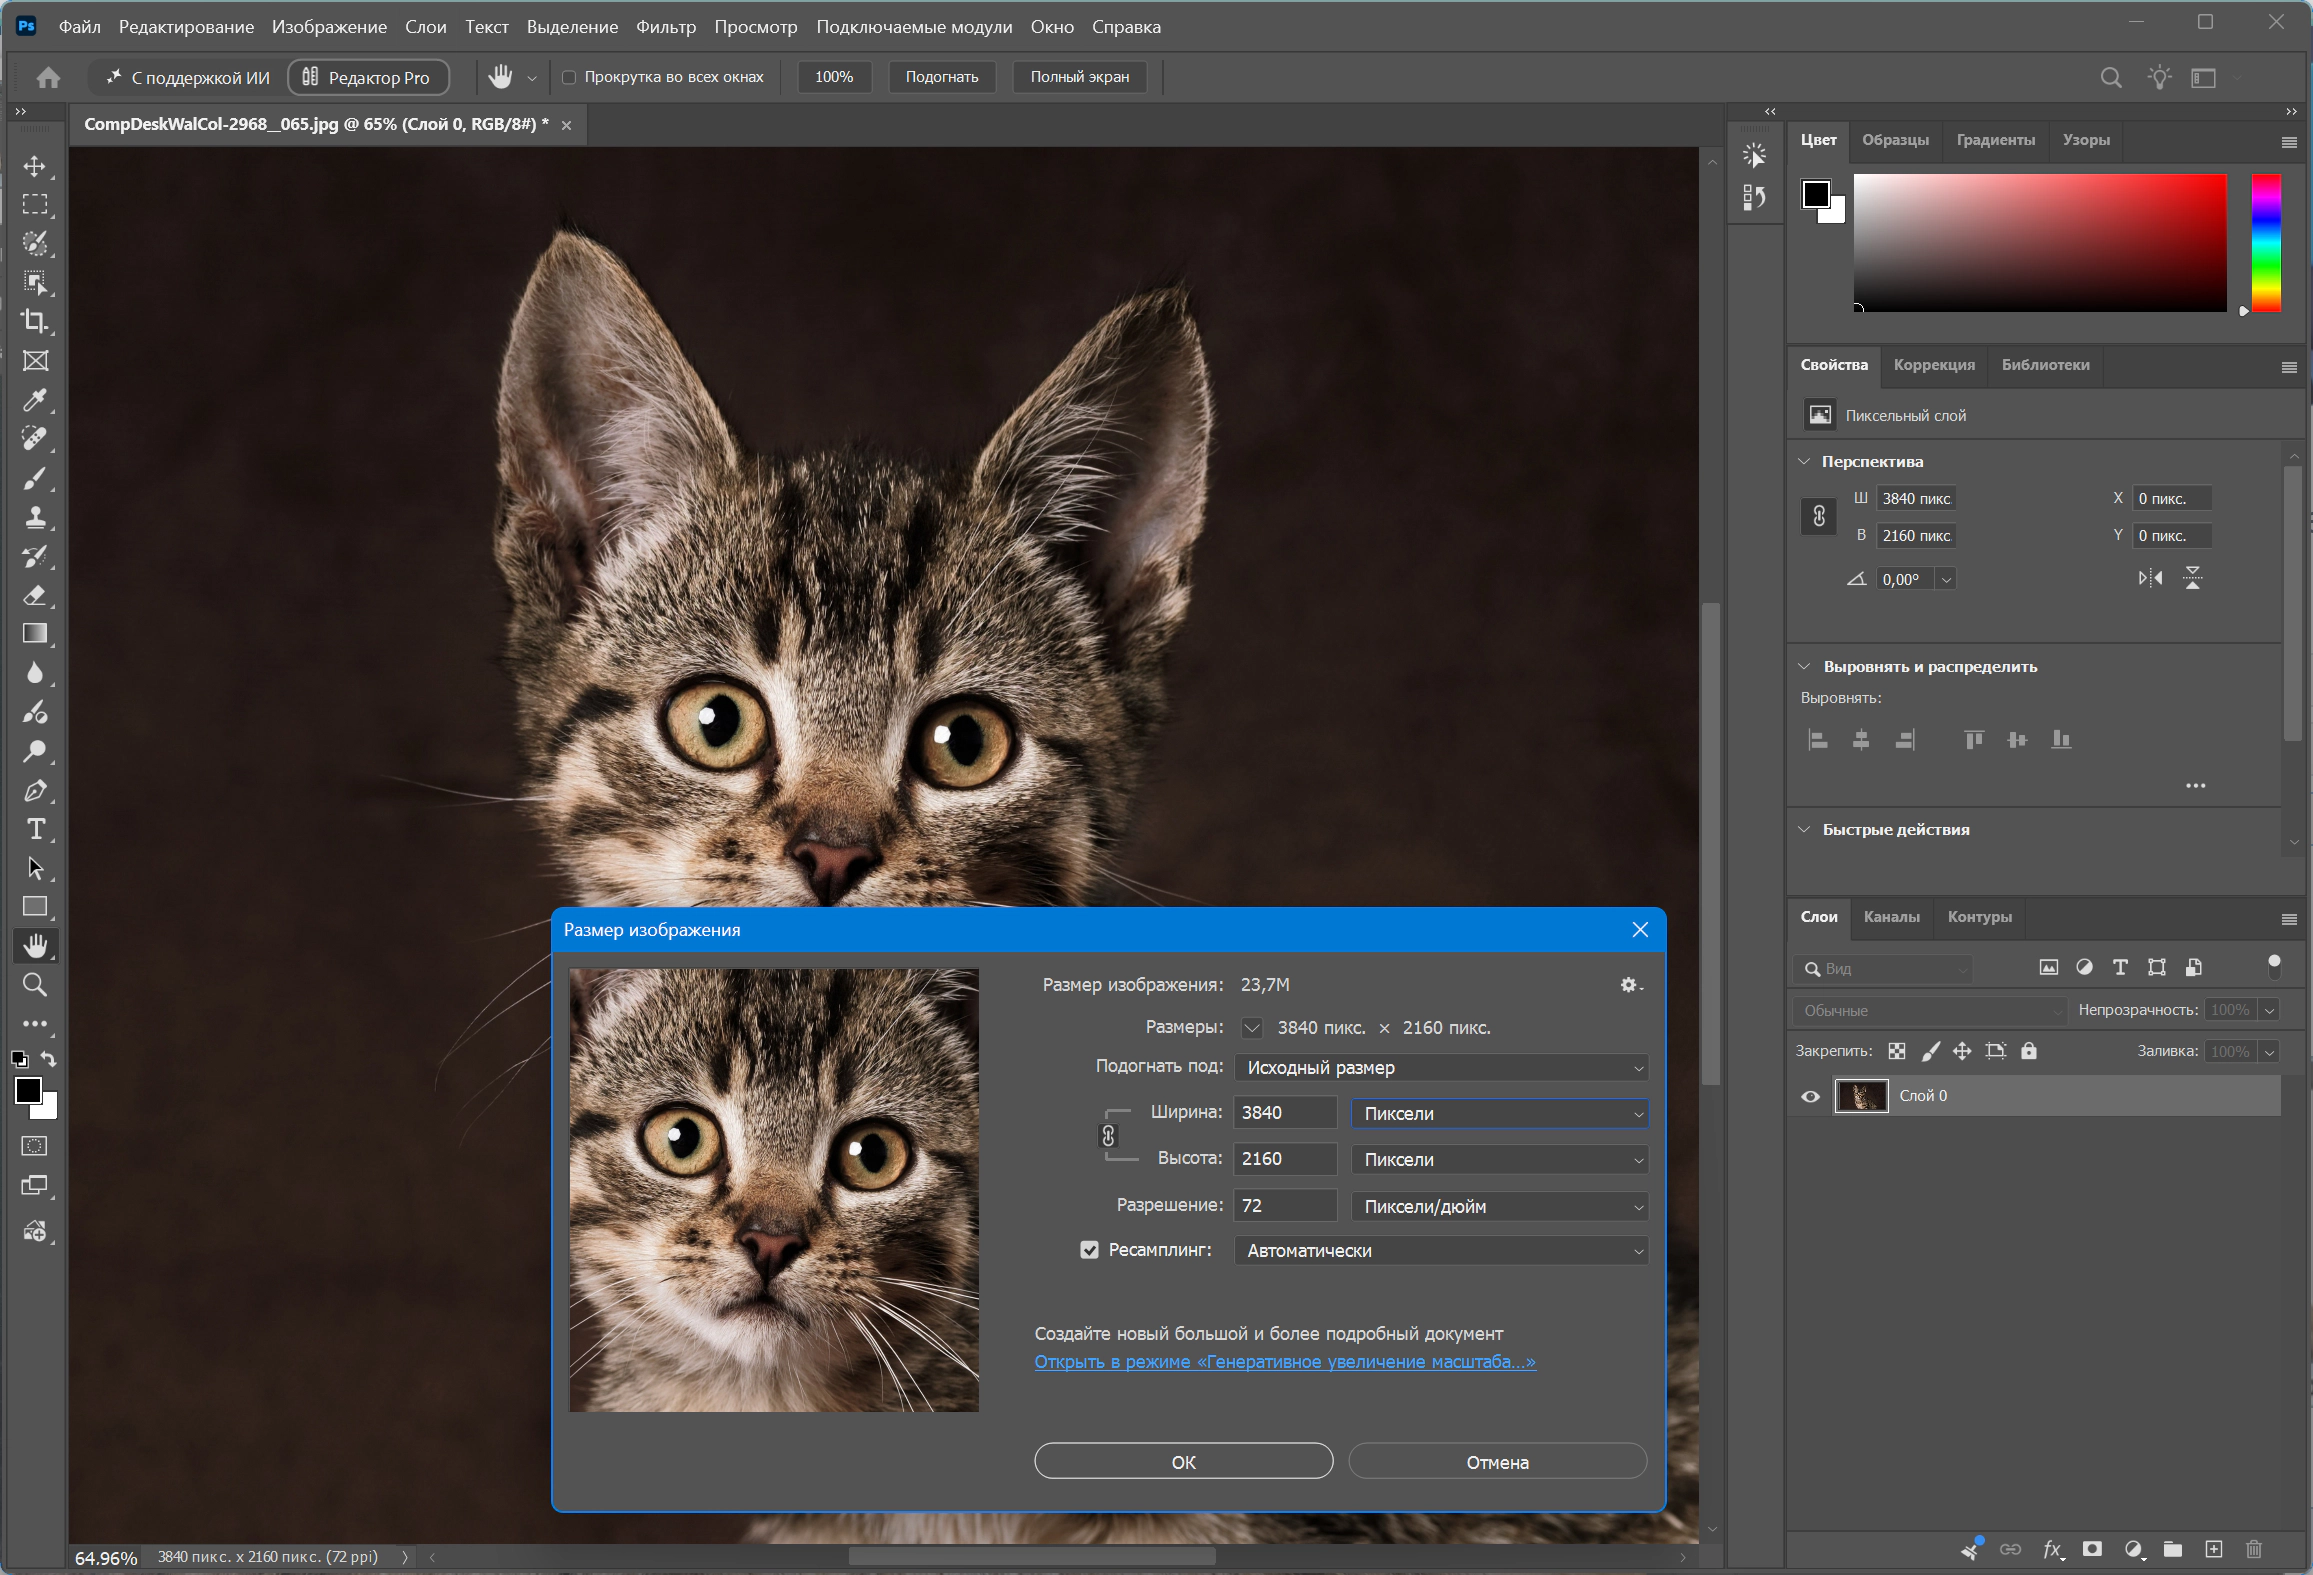Toggle the Ресамплинг checkbox
This screenshot has width=2313, height=1575.
(1089, 1250)
